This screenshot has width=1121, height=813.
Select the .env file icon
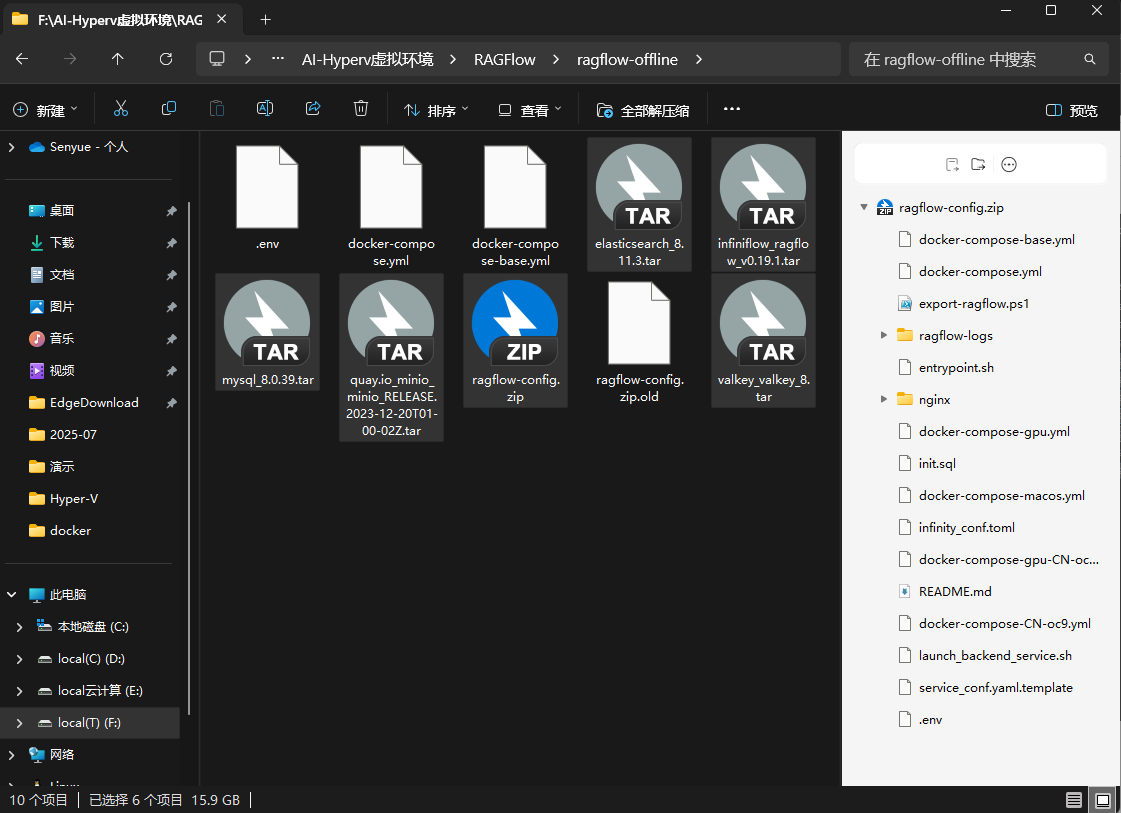click(x=267, y=187)
